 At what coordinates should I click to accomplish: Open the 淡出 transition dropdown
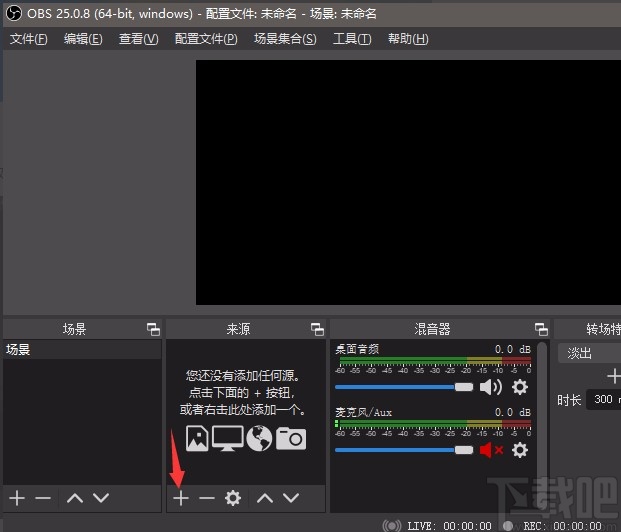click(589, 353)
